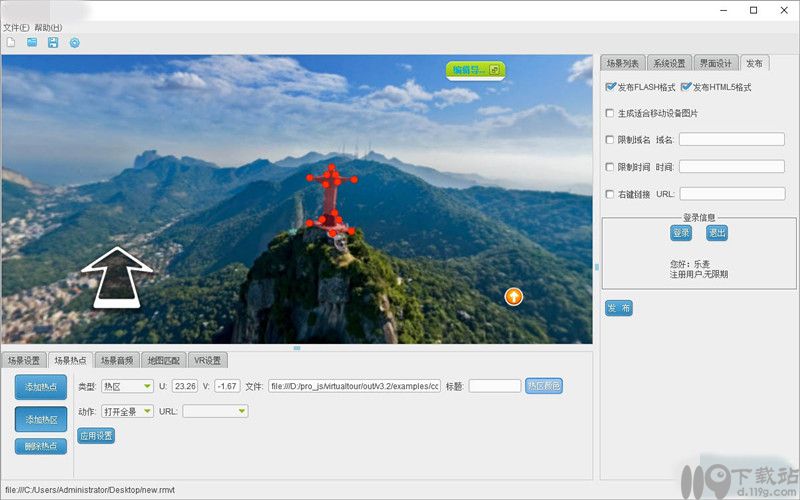Uncheck the 发布FLASH格式 checkbox
800x500 pixels.
pos(611,87)
